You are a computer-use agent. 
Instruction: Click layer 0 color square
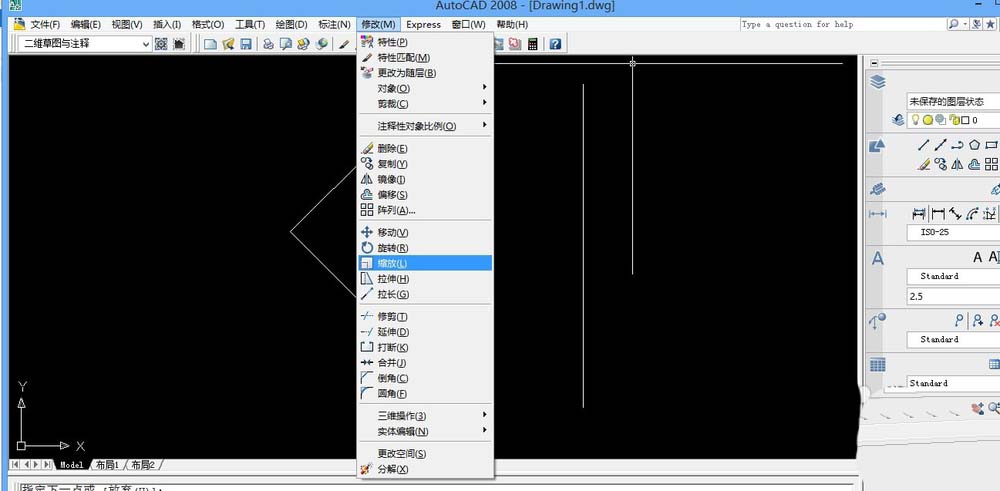pyautogui.click(x=966, y=120)
